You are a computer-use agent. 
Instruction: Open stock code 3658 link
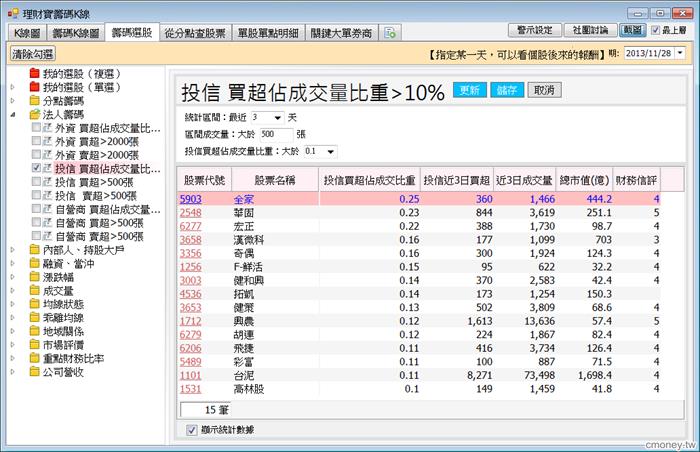pos(191,239)
